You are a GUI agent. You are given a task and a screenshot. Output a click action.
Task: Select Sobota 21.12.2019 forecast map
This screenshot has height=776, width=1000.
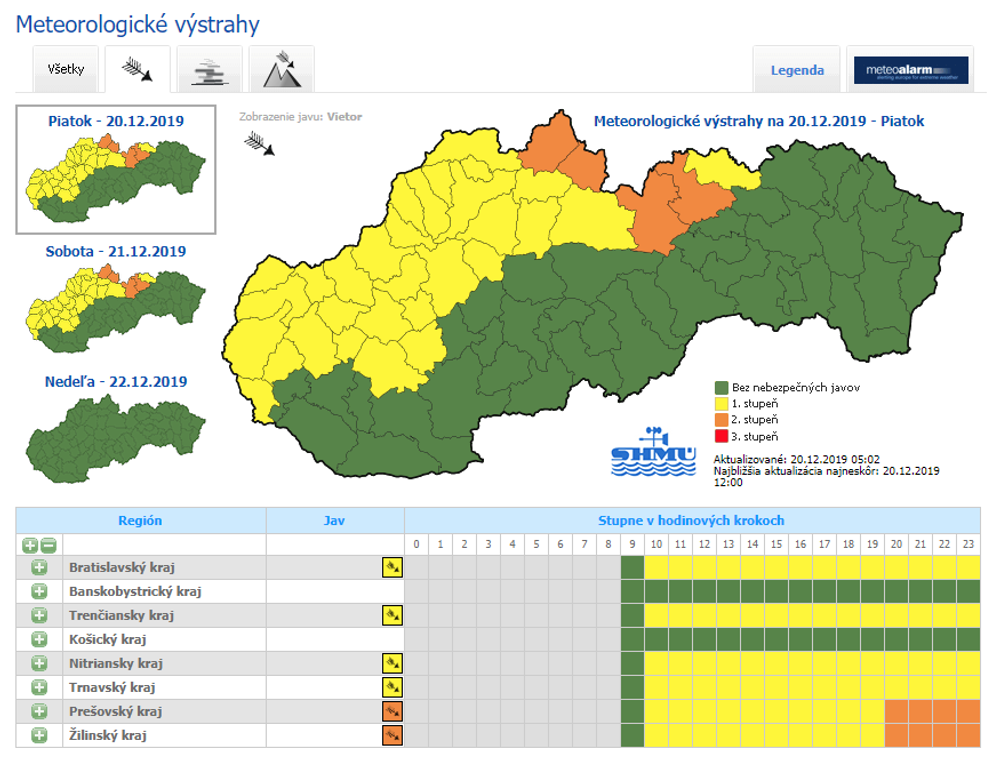point(116,295)
